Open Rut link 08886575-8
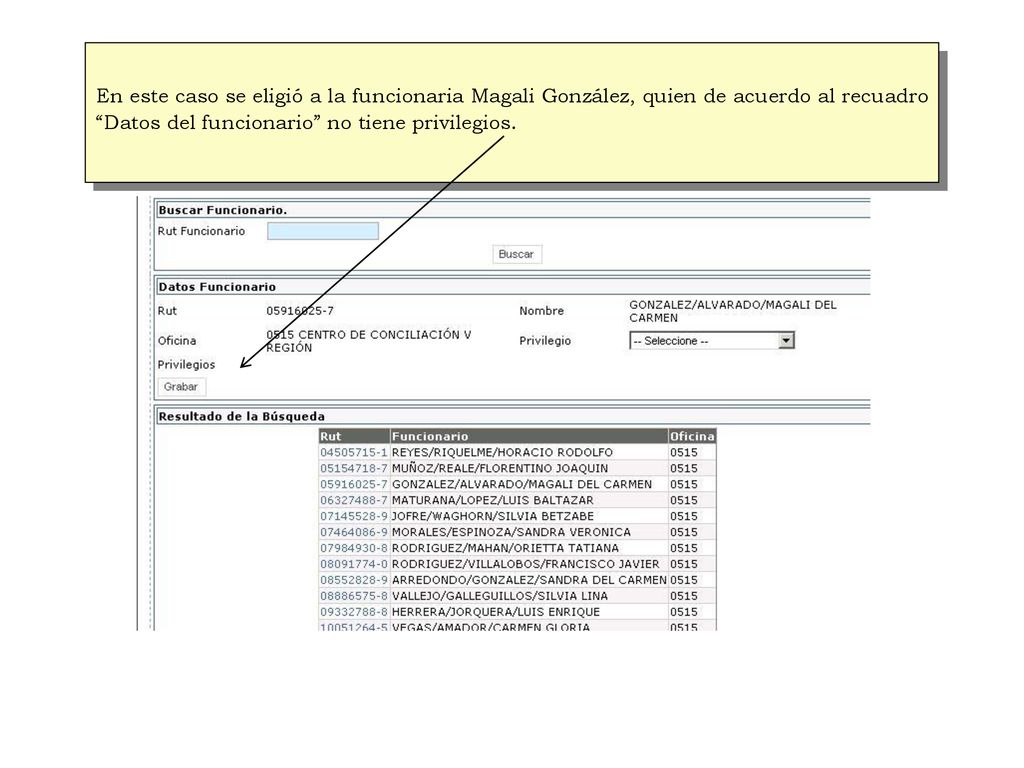This screenshot has width=1024, height=768. coord(353,596)
